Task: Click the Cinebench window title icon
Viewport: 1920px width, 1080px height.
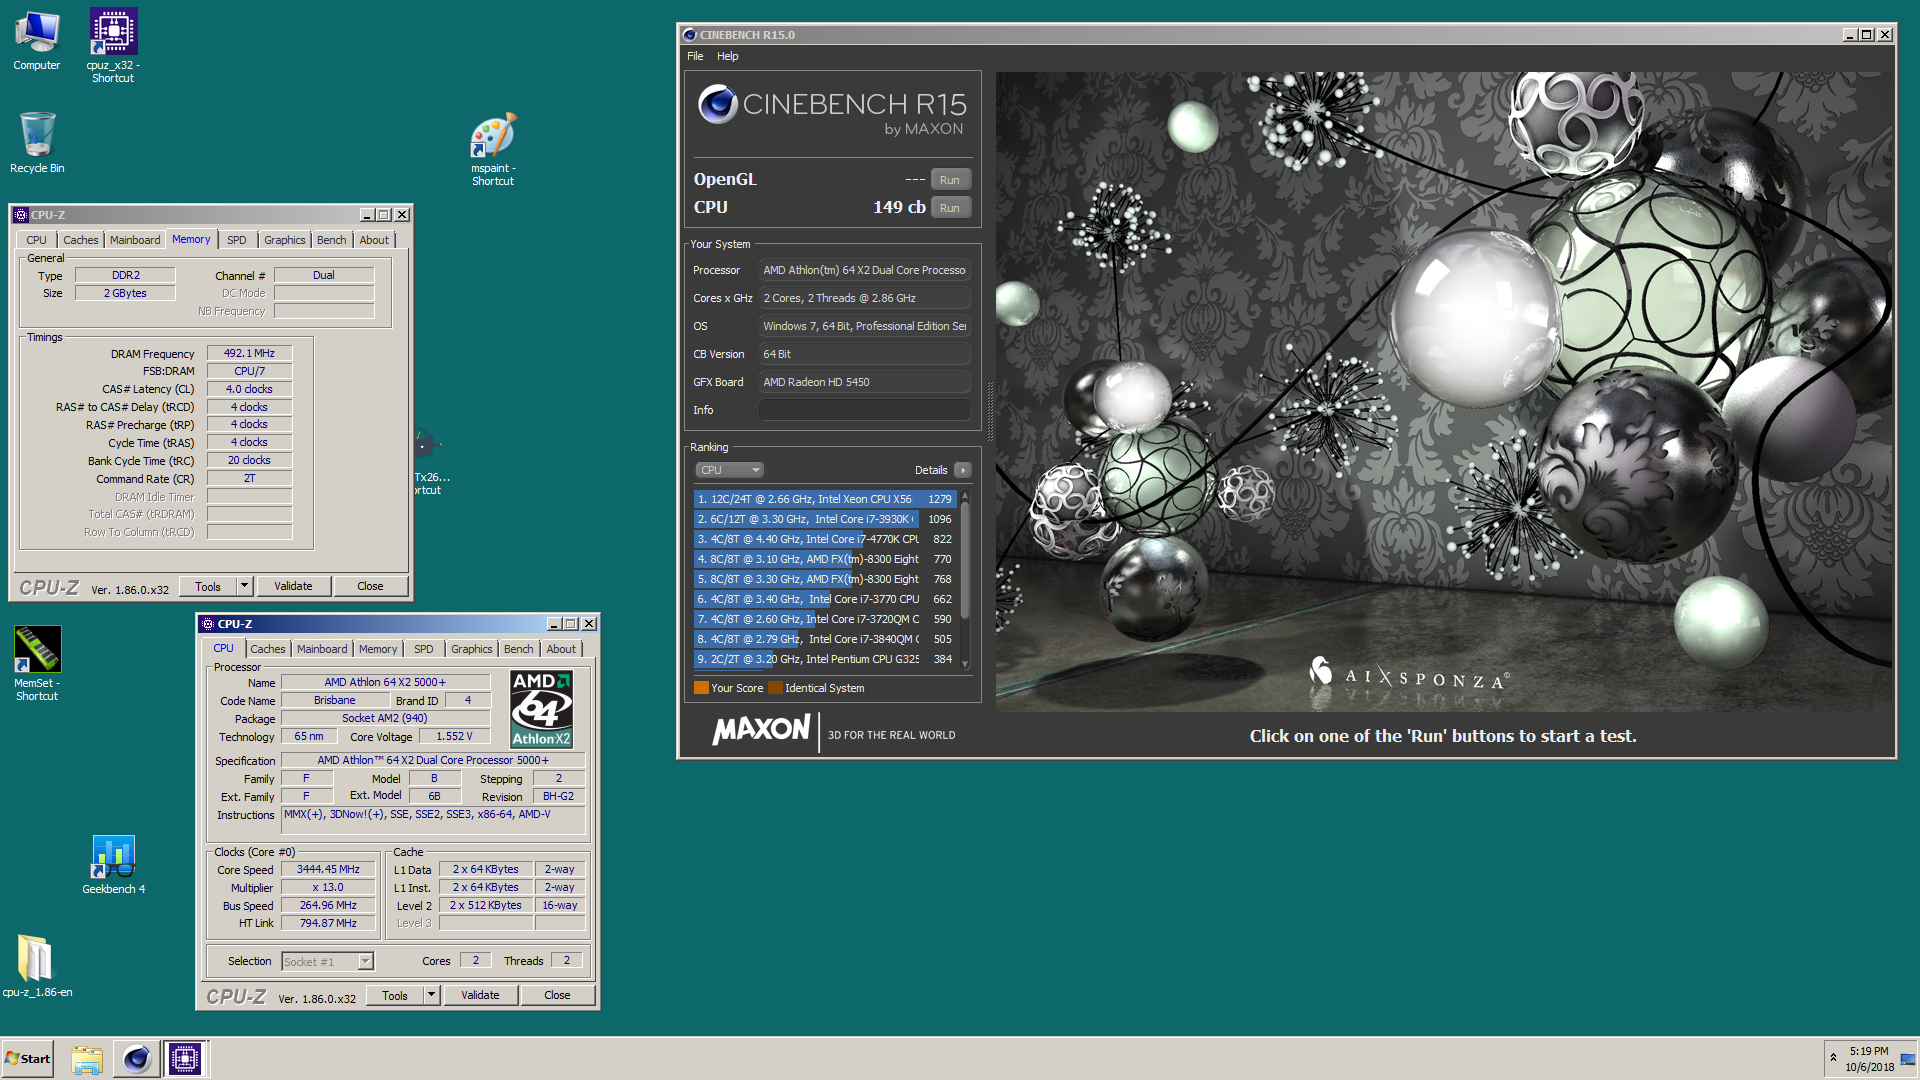Action: pos(689,35)
